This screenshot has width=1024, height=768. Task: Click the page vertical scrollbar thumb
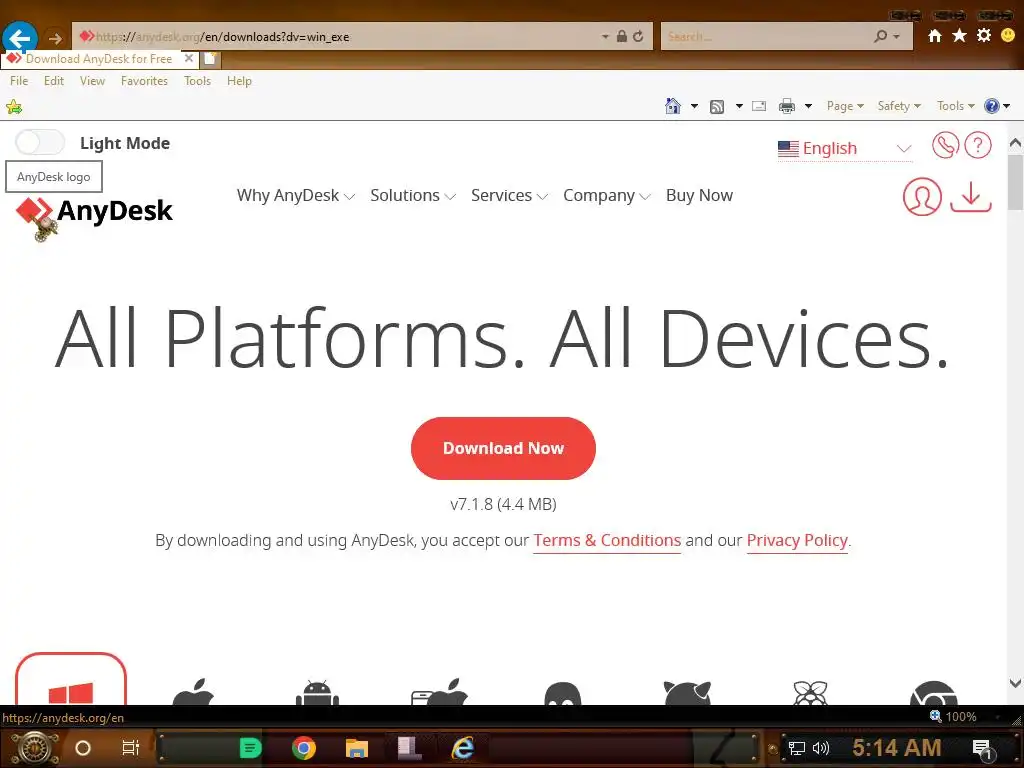[1015, 184]
